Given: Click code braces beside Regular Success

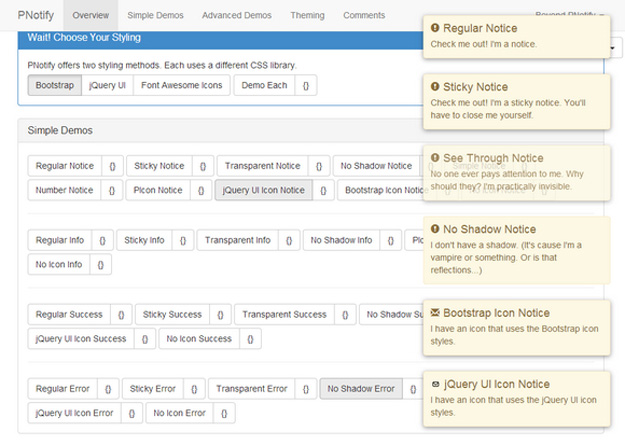Looking at the screenshot, I should 120,314.
